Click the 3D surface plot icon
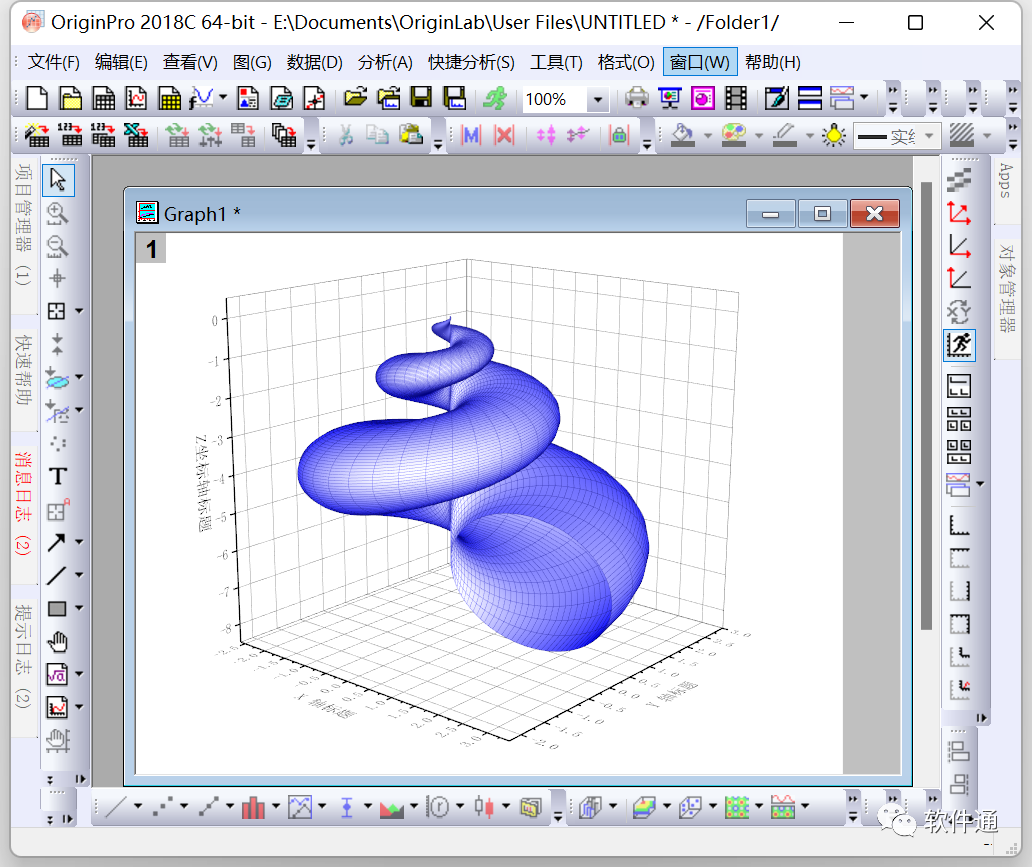 tap(644, 807)
